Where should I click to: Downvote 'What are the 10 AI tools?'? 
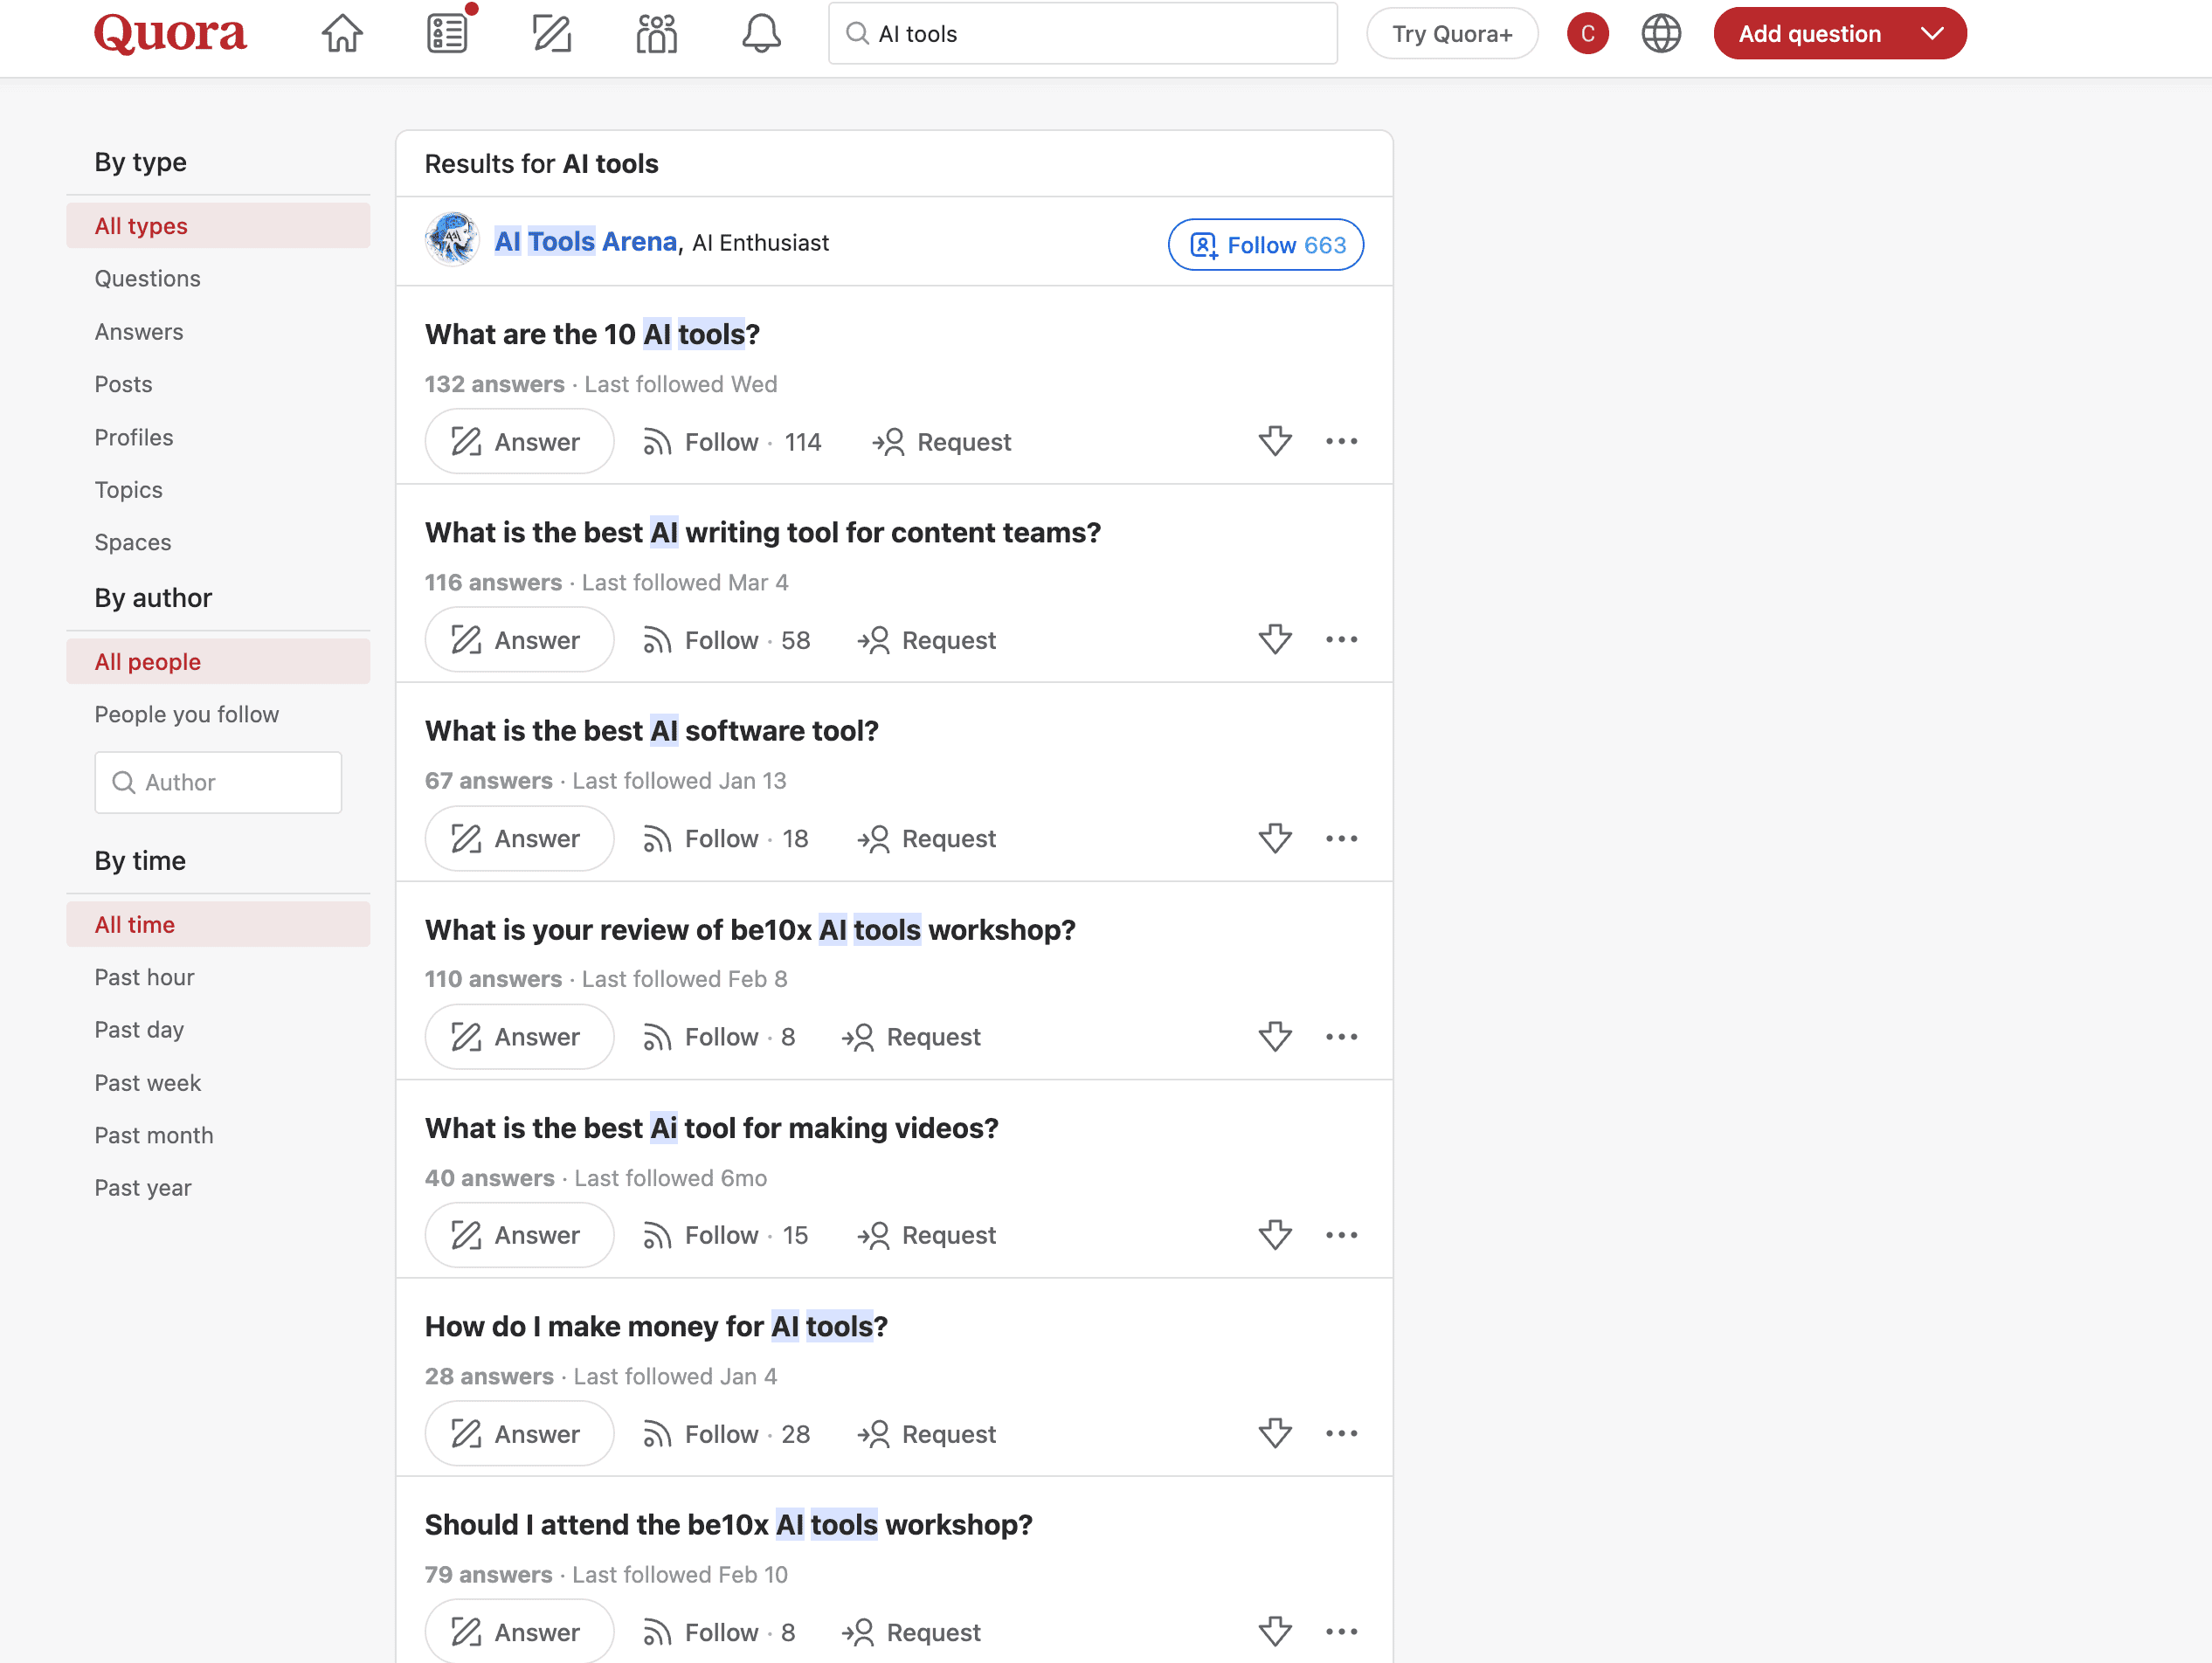tap(1274, 441)
